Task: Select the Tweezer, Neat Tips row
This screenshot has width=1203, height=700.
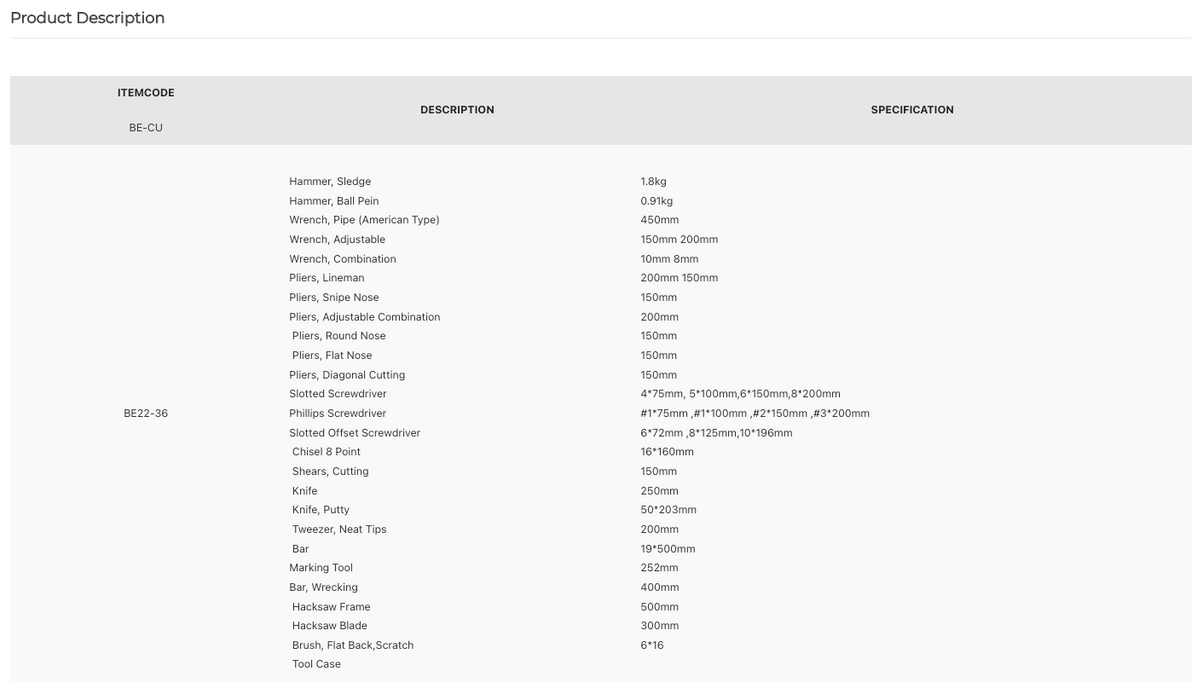Action: 339,529
